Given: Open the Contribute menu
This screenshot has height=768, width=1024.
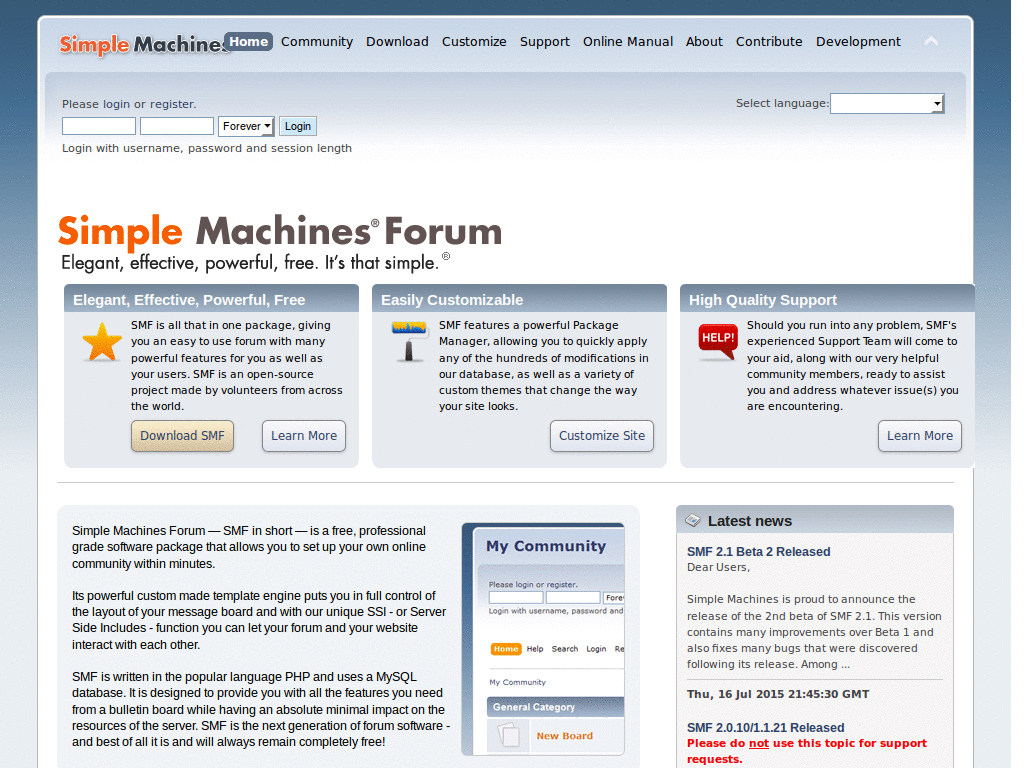Looking at the screenshot, I should coord(769,41).
